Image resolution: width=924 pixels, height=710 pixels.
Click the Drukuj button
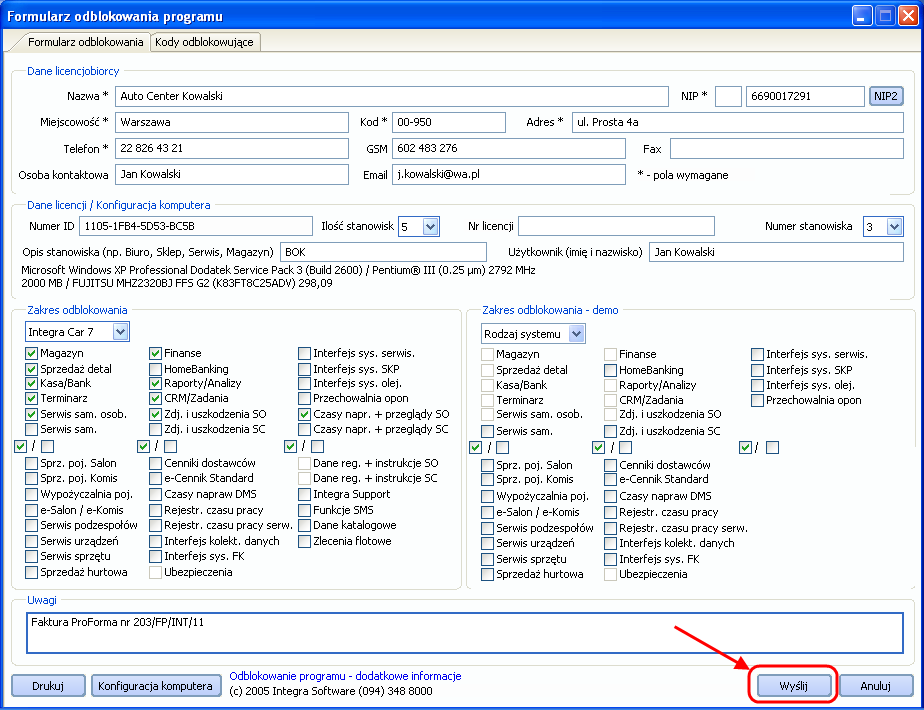(x=48, y=686)
